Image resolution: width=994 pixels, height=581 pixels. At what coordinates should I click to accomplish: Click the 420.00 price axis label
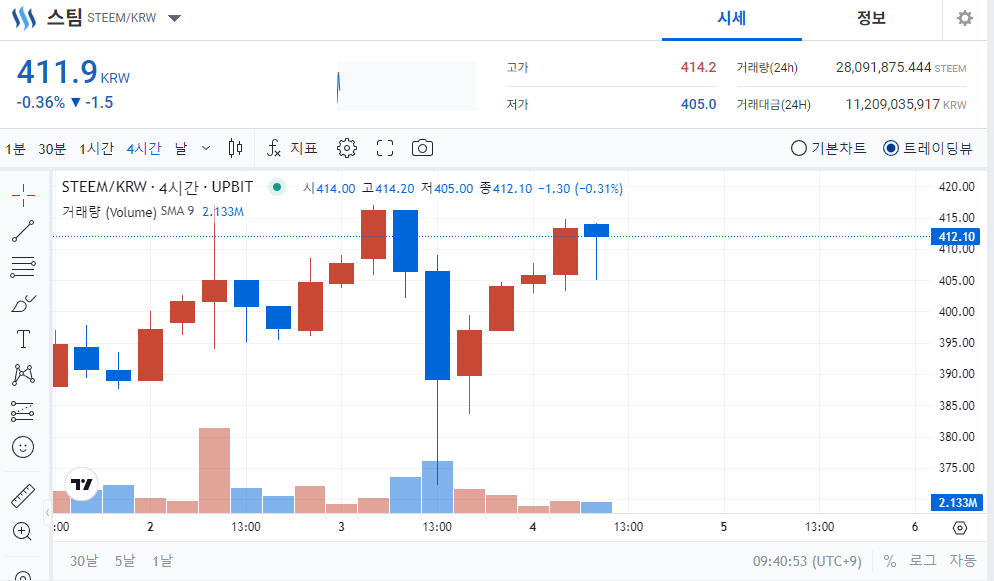(x=957, y=187)
